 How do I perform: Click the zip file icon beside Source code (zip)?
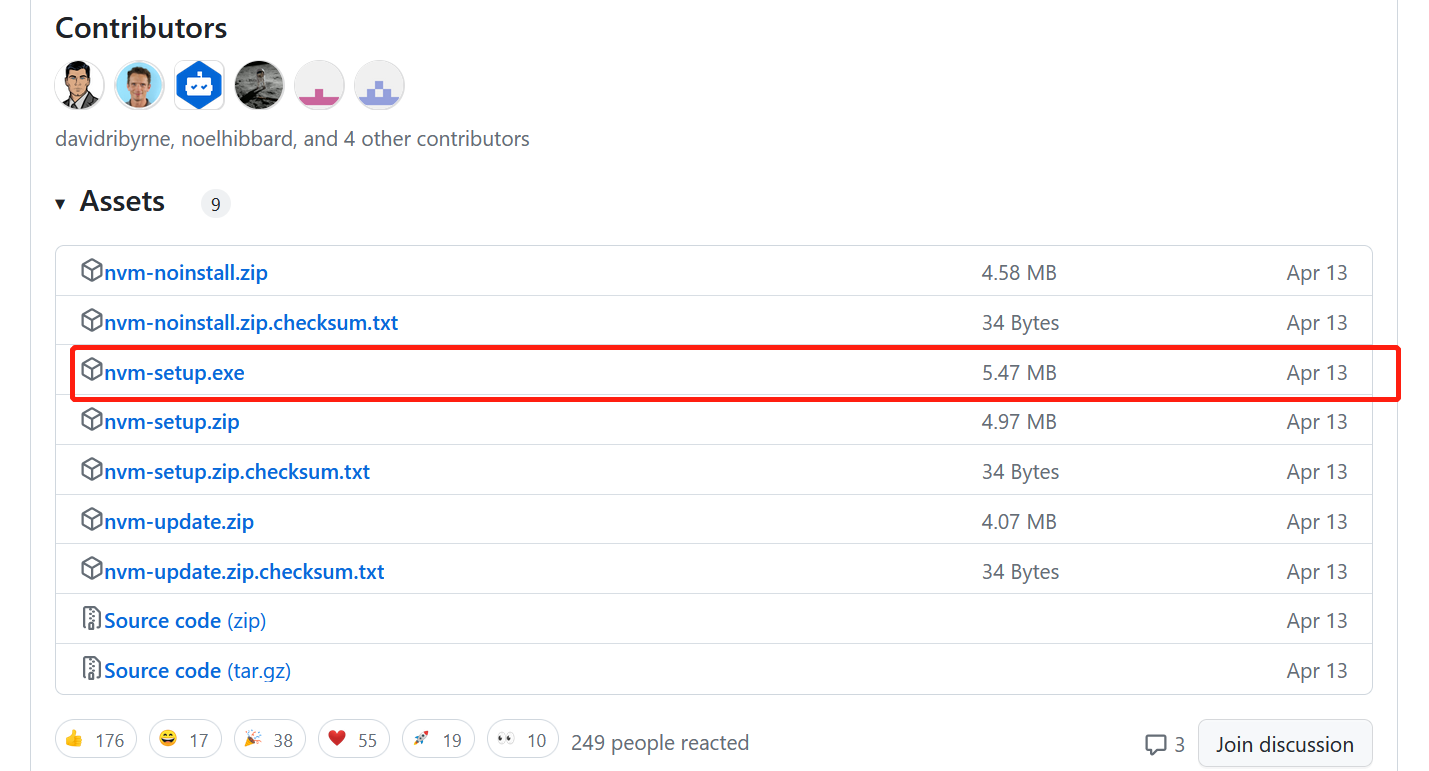tap(91, 619)
